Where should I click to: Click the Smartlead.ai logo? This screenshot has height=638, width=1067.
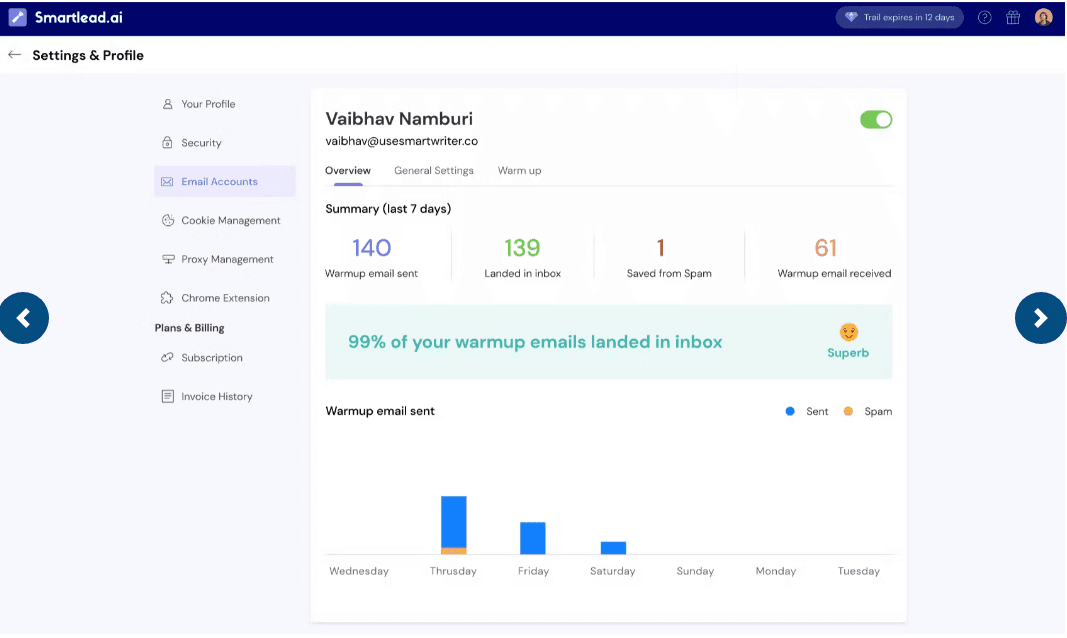click(x=67, y=17)
